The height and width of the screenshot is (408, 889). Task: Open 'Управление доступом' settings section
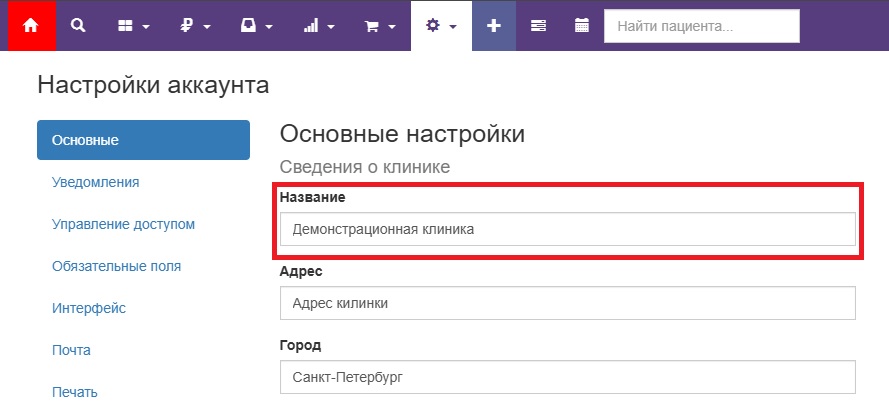(x=123, y=224)
